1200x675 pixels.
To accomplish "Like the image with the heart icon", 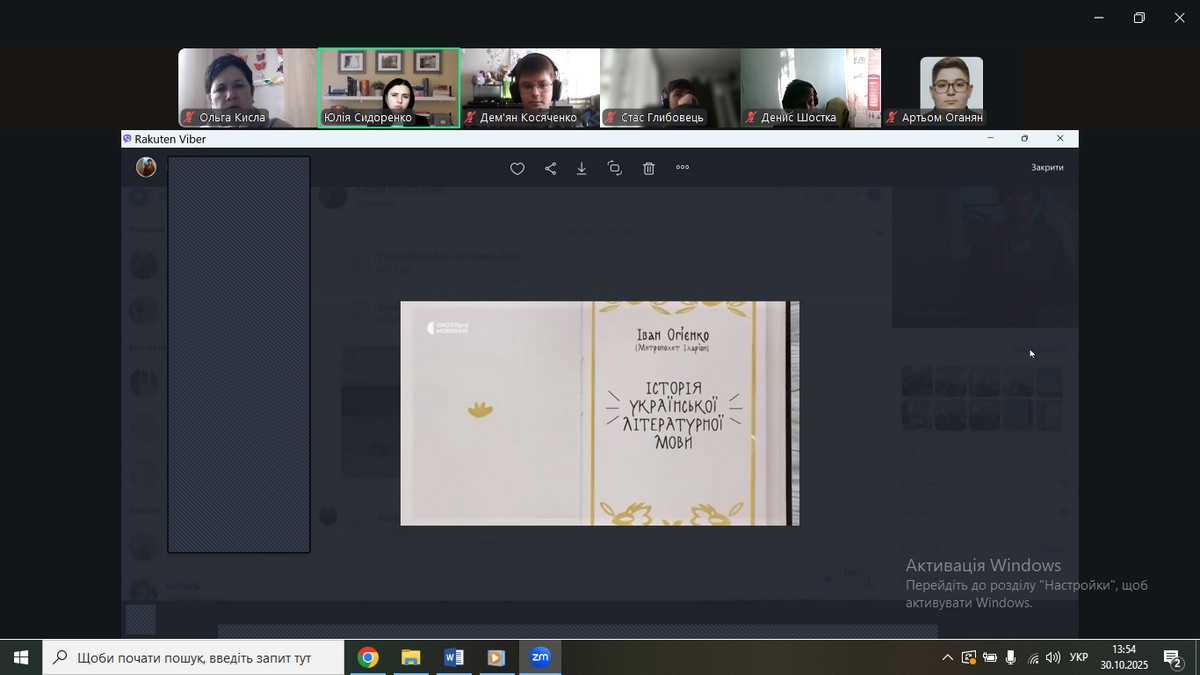I will pos(517,169).
